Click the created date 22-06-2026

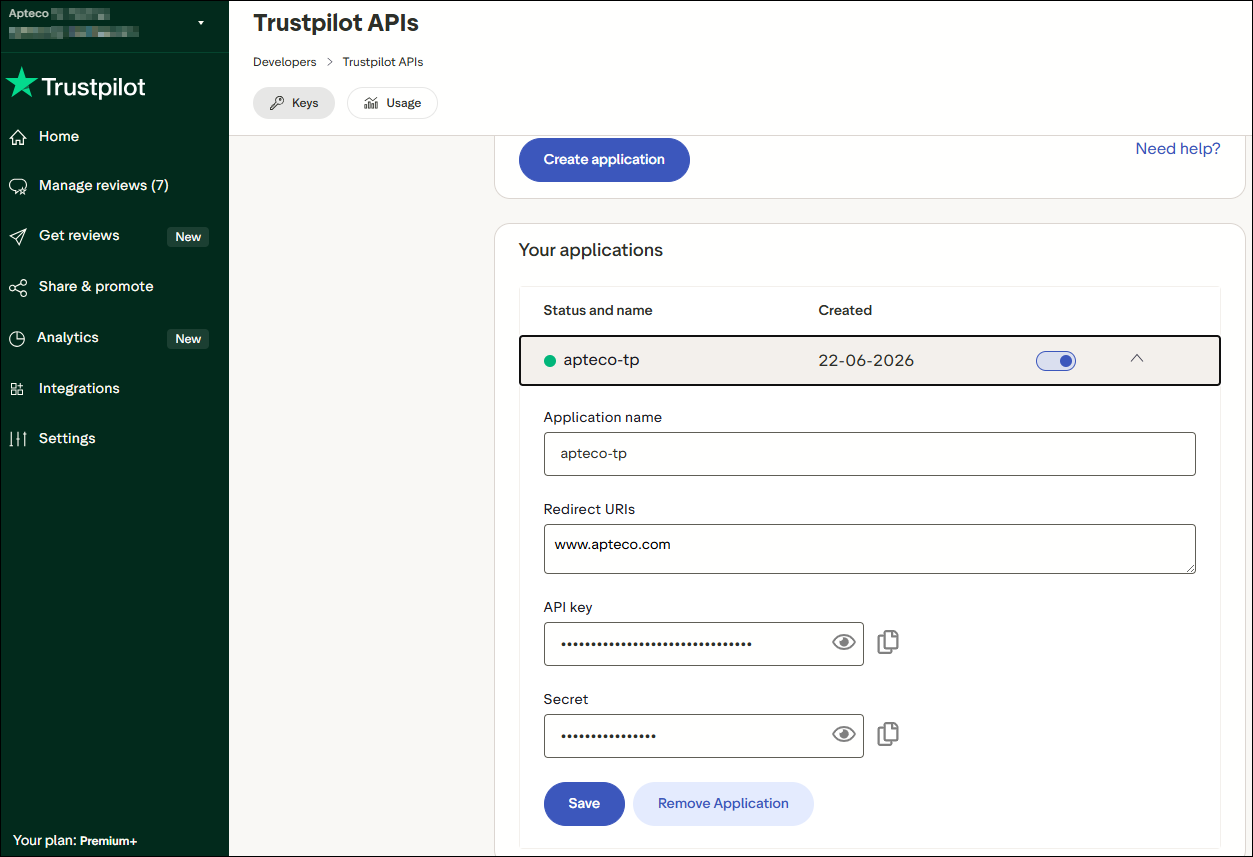866,361
